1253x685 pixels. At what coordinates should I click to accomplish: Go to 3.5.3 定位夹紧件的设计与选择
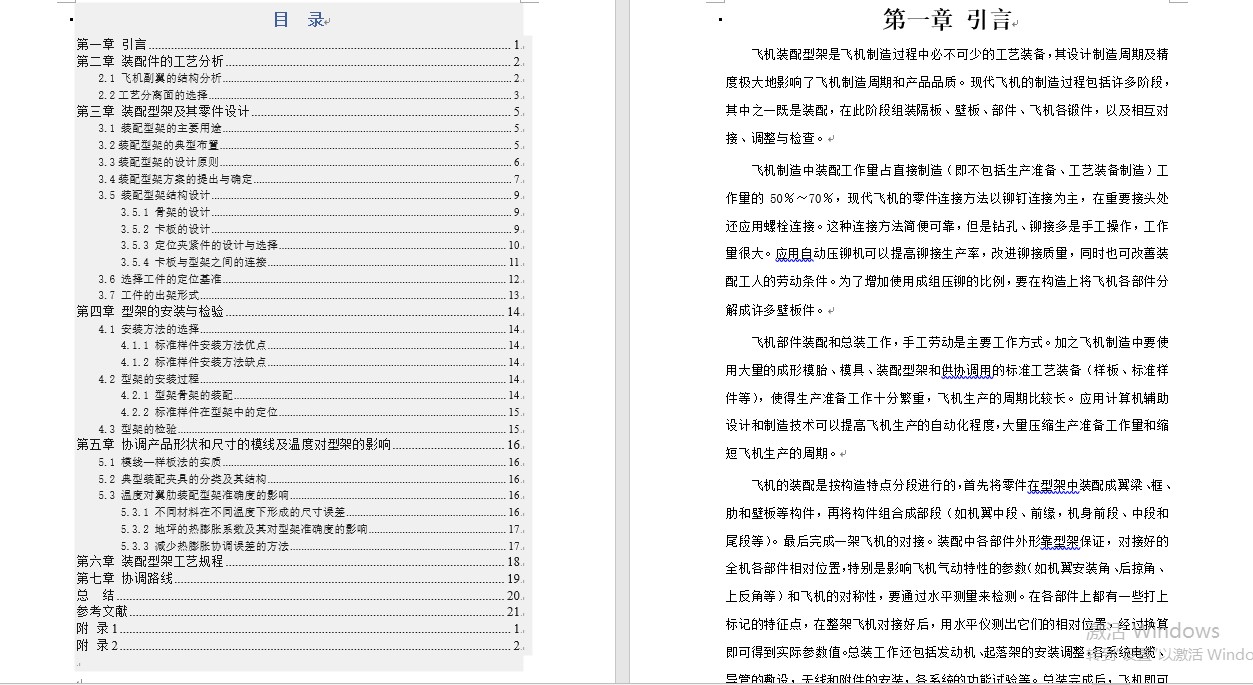click(321, 245)
